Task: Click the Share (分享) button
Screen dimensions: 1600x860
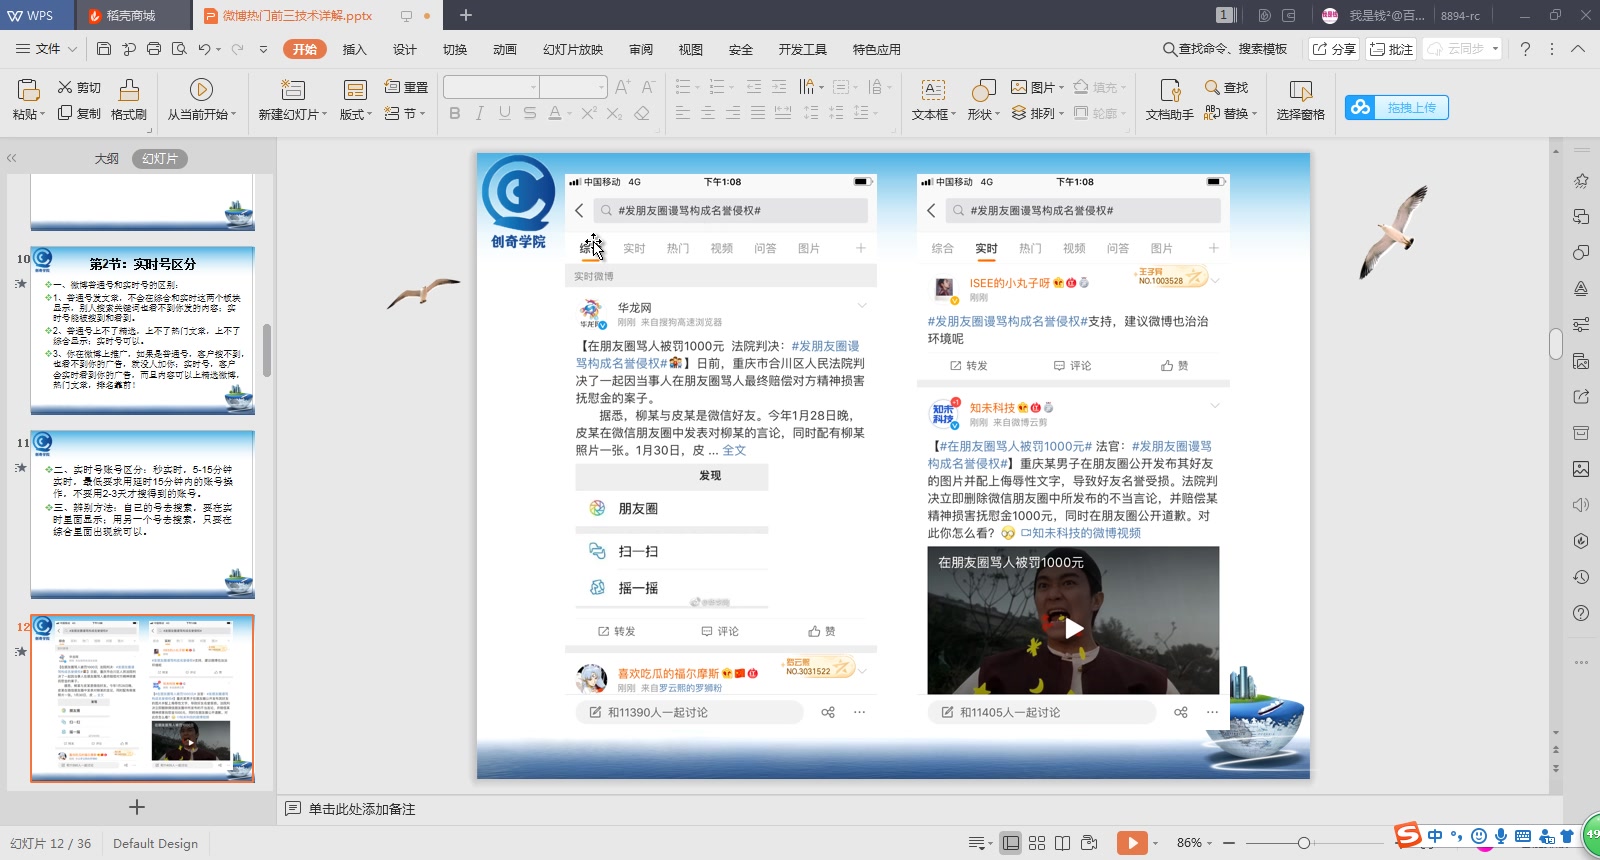Action: 1334,48
